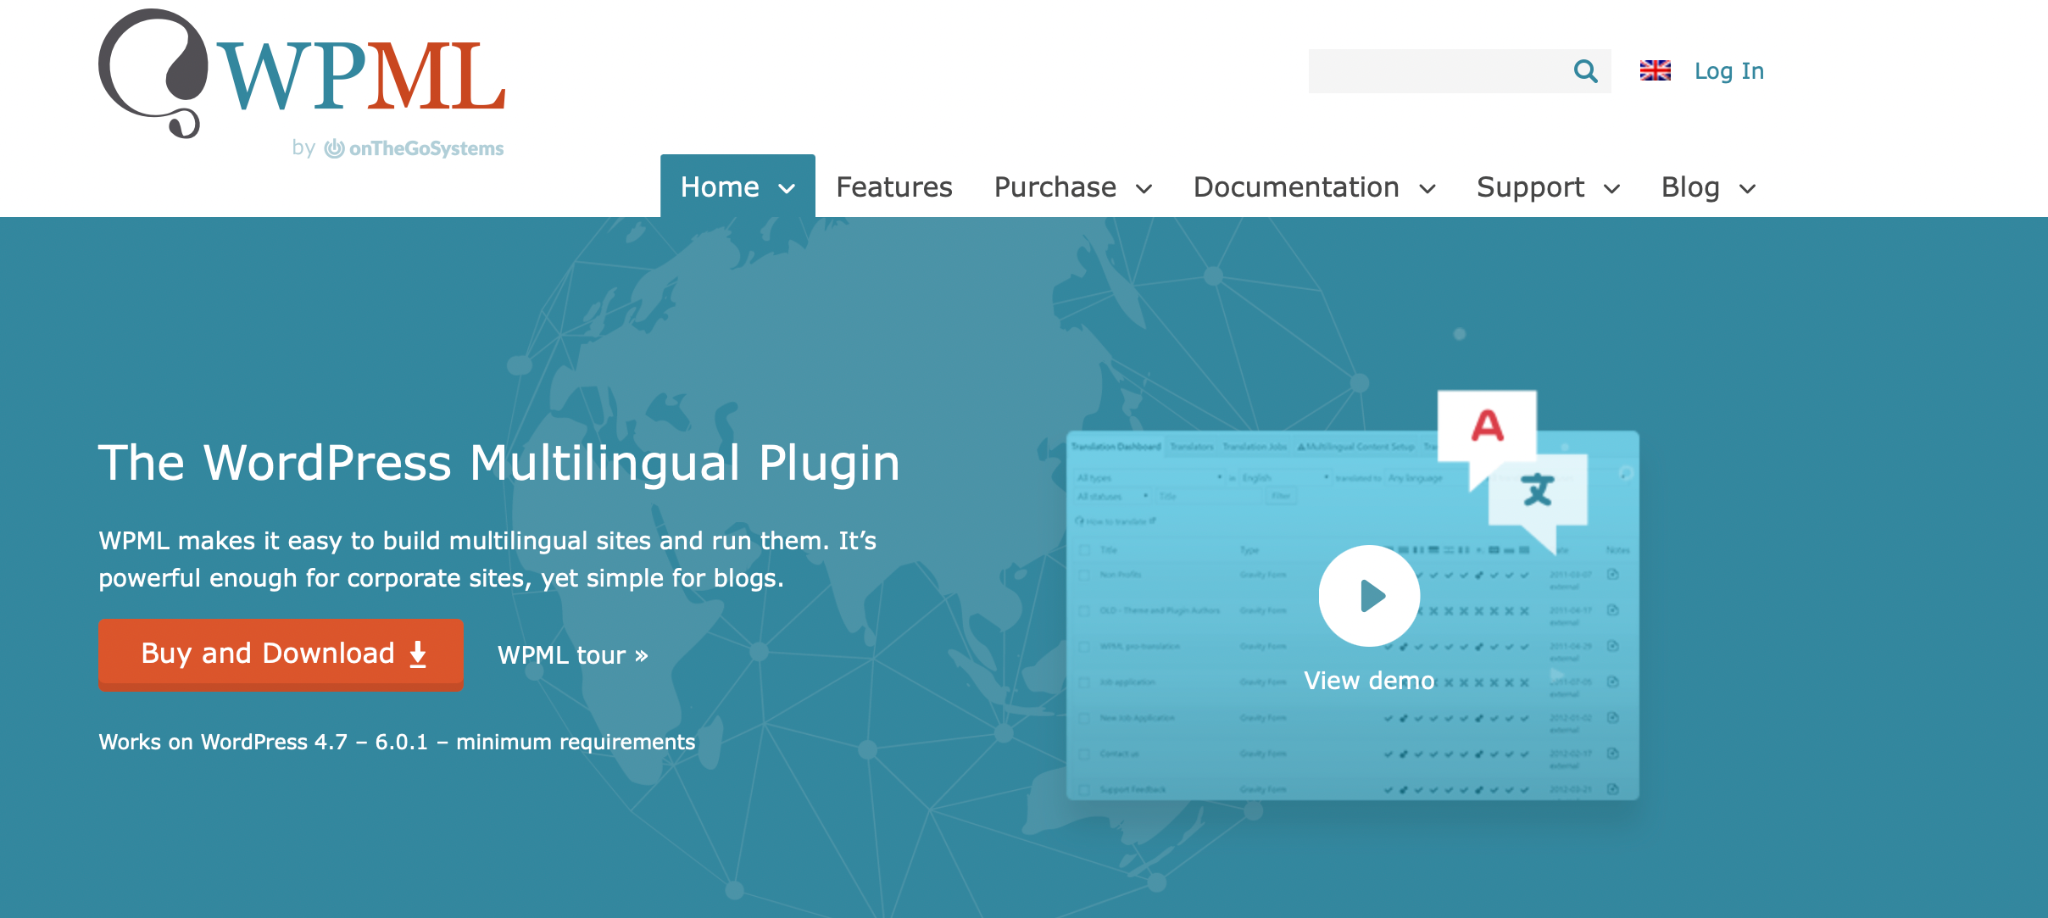This screenshot has width=2048, height=918.
Task: Open the Features menu item
Action: point(894,188)
